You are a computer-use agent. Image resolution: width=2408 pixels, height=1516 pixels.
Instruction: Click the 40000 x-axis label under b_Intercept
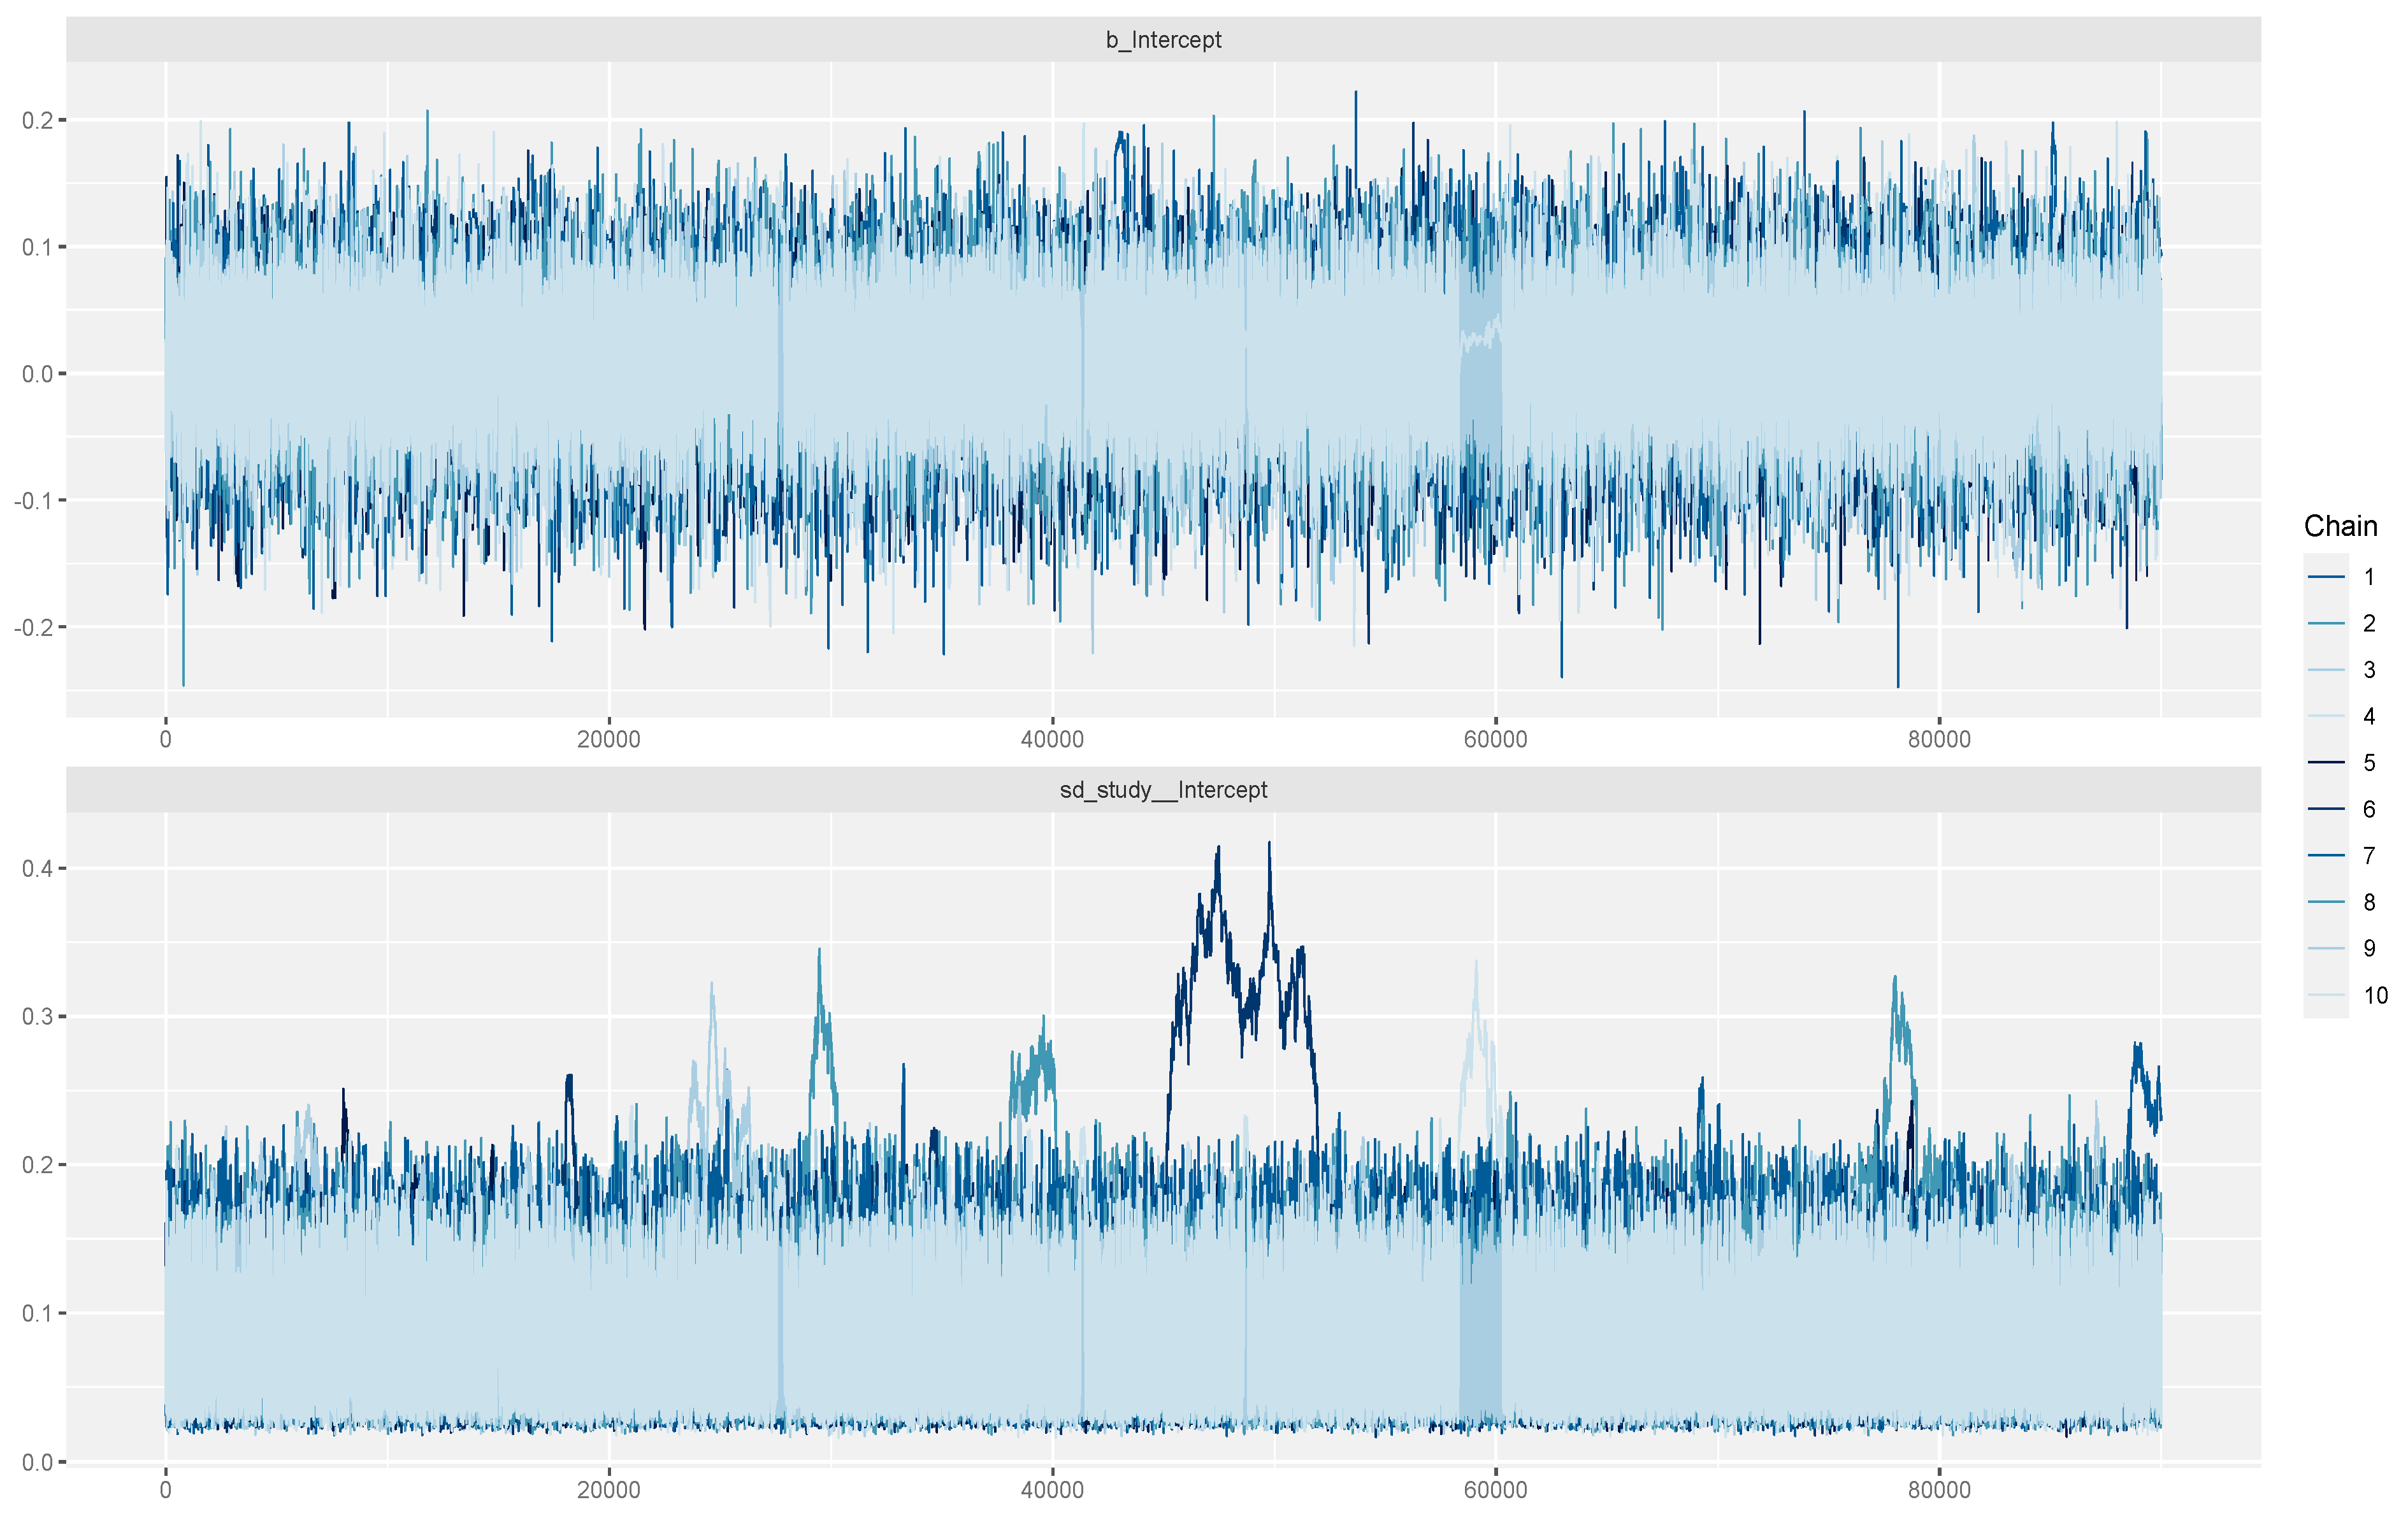pos(1052,740)
